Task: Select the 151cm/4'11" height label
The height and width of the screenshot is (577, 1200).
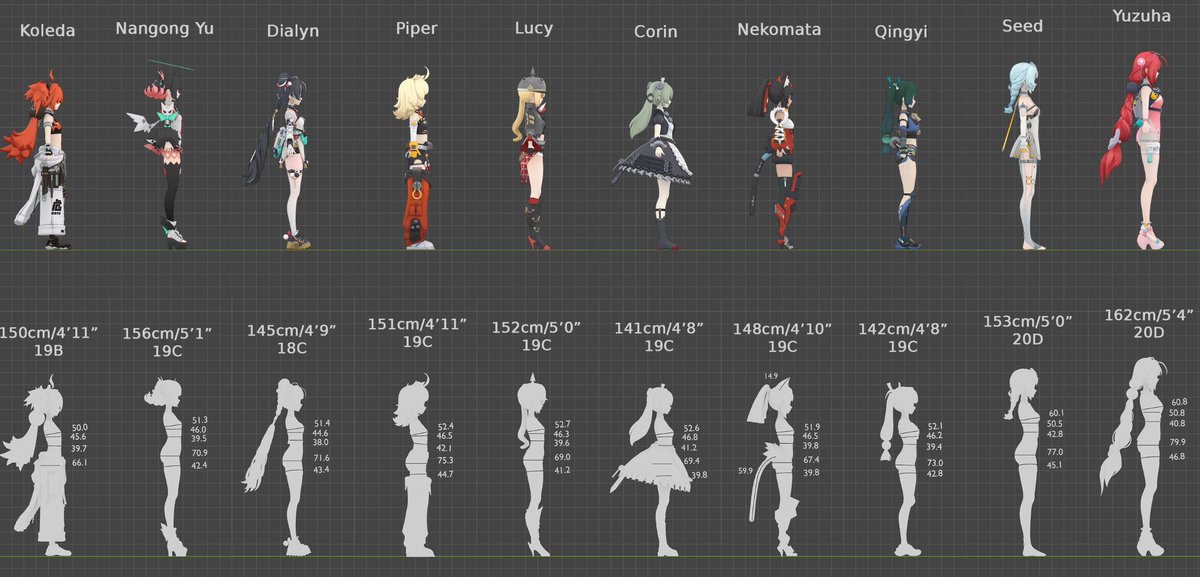Action: [x=416, y=324]
